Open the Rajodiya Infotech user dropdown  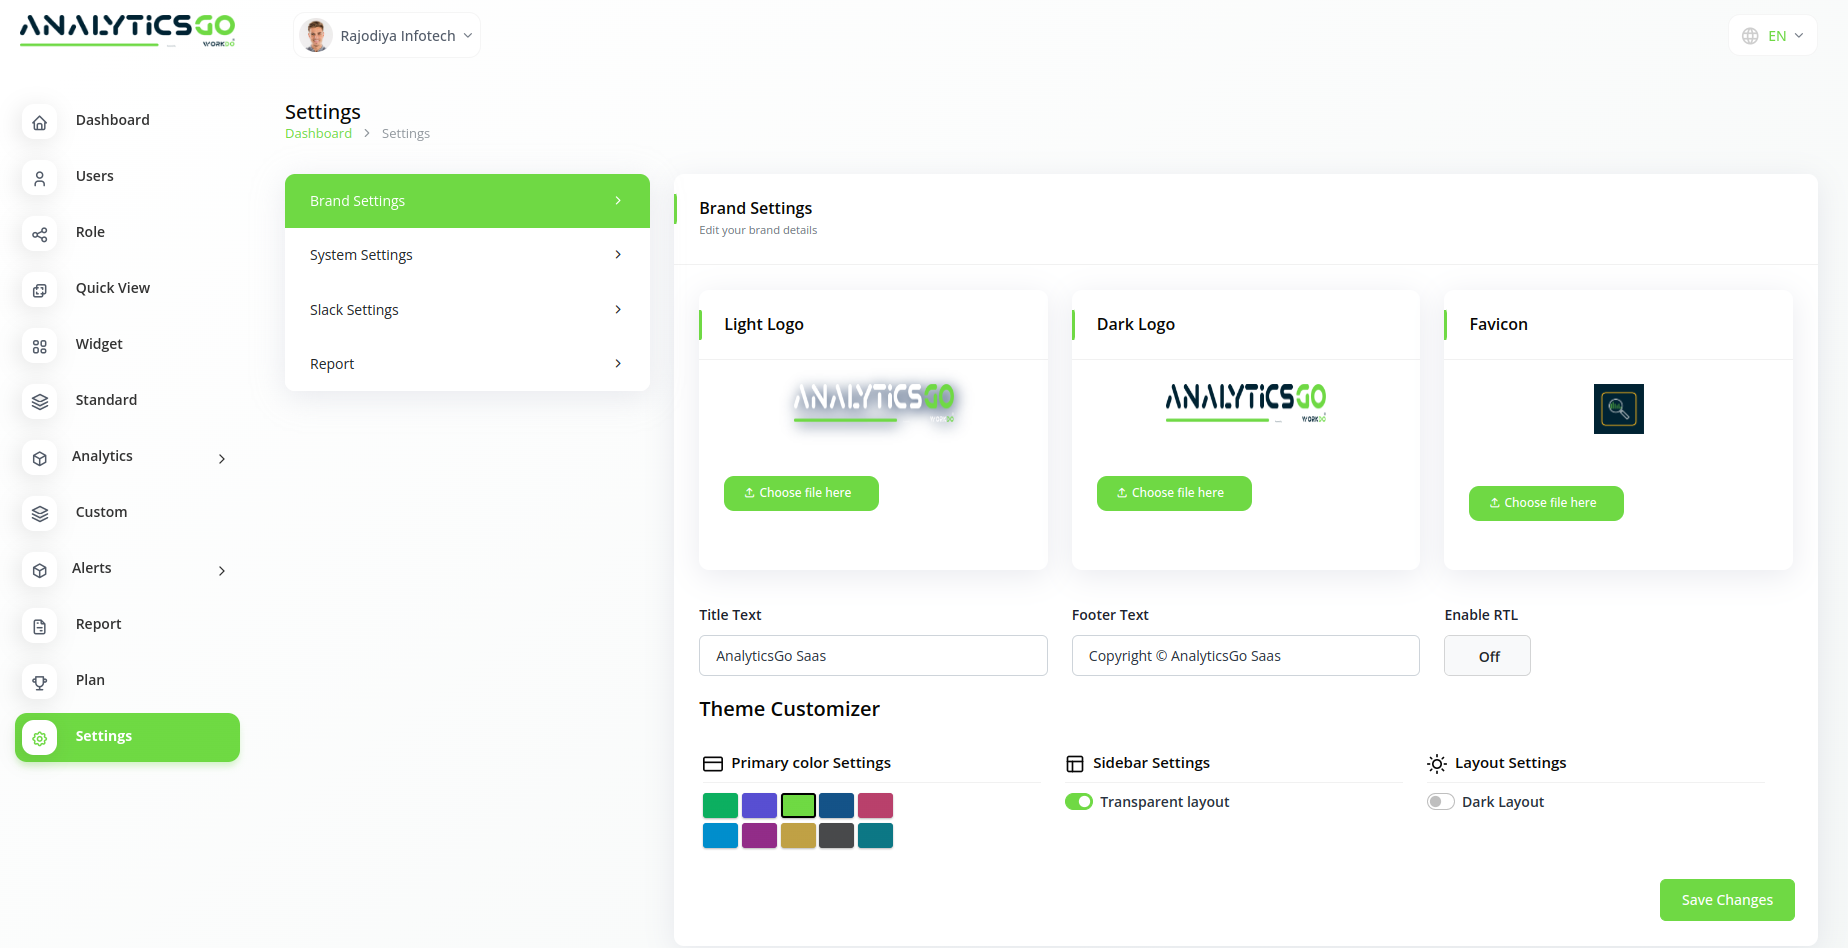(387, 36)
